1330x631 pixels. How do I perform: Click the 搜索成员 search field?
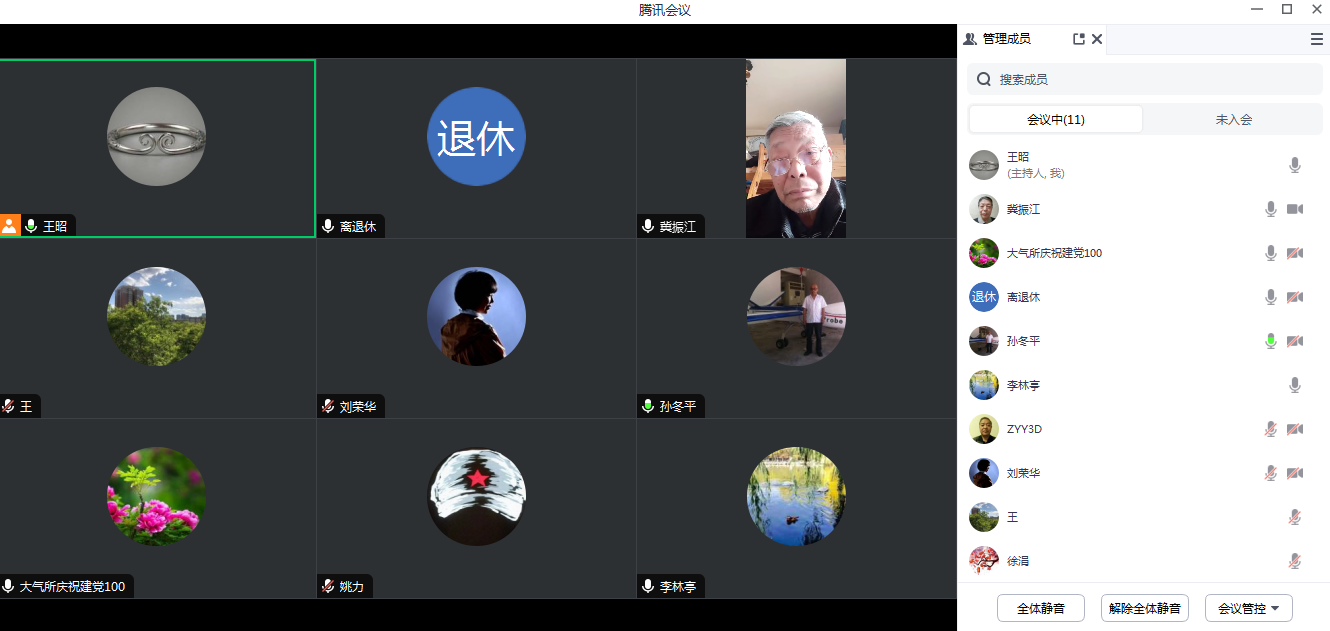coord(1150,79)
